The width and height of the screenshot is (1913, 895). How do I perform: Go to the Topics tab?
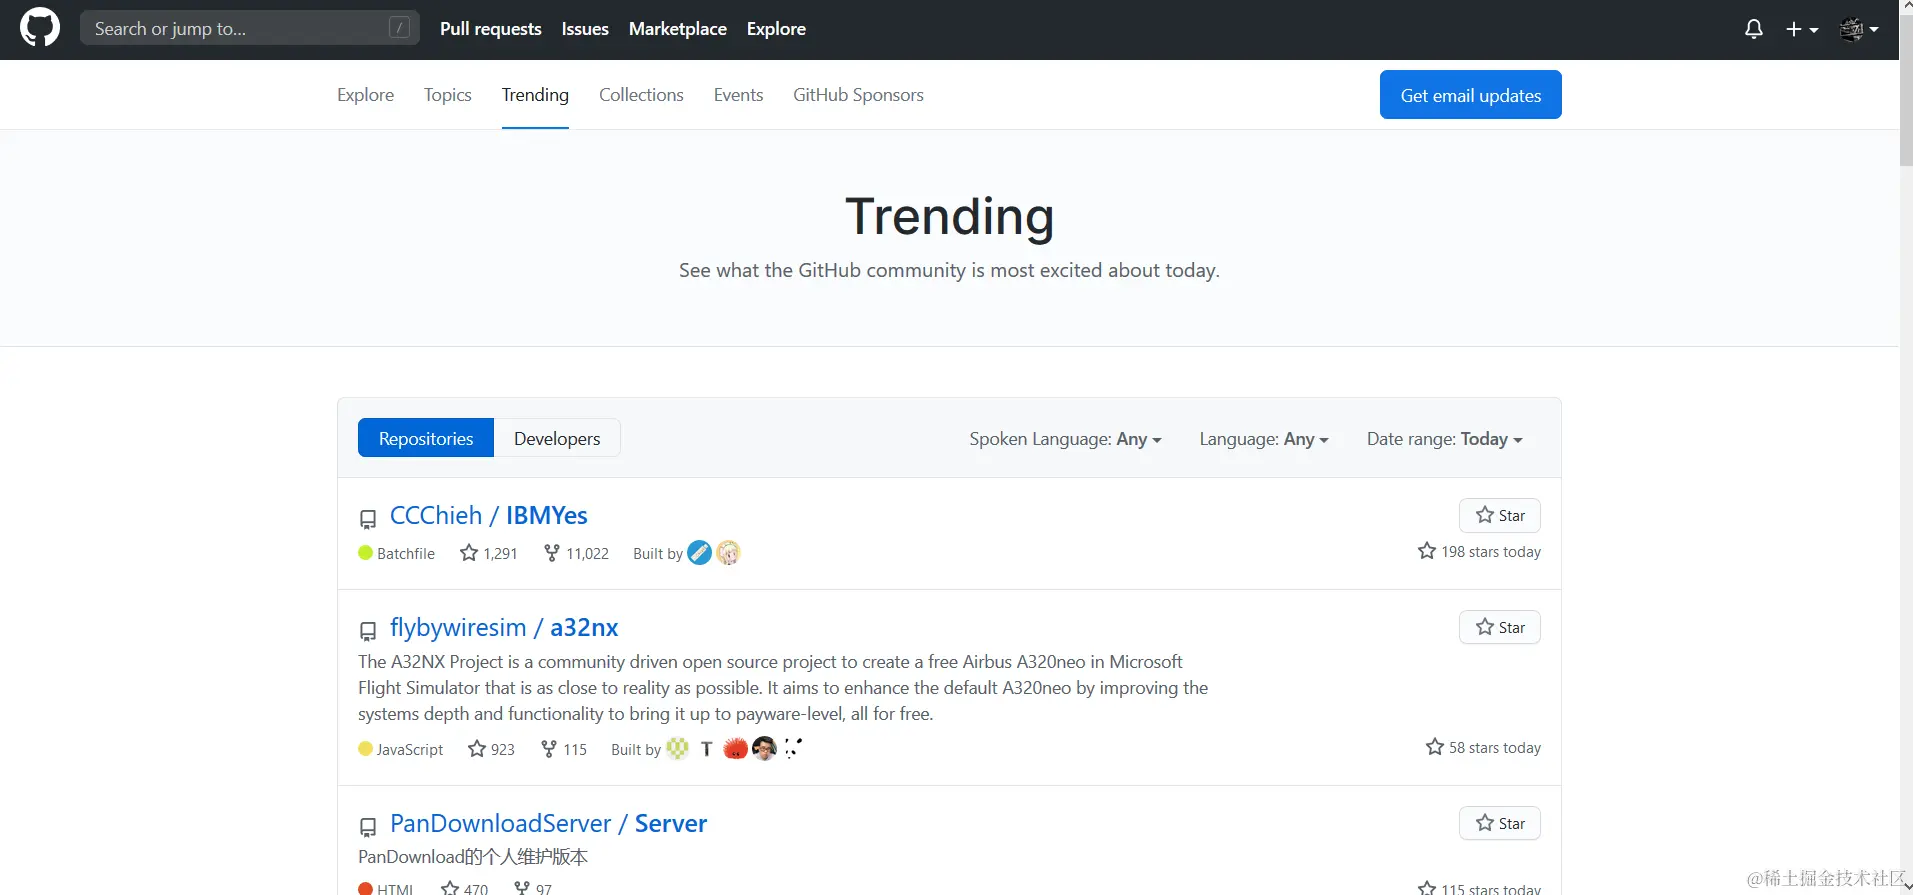[x=447, y=95]
